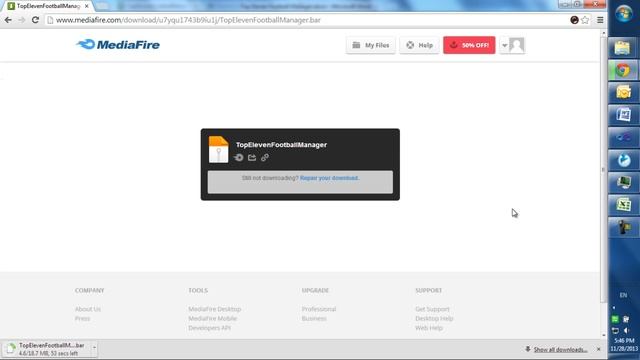The height and width of the screenshot is (360, 640).
Task: Open the MediaFire Desktop footer link
Action: click(215, 309)
